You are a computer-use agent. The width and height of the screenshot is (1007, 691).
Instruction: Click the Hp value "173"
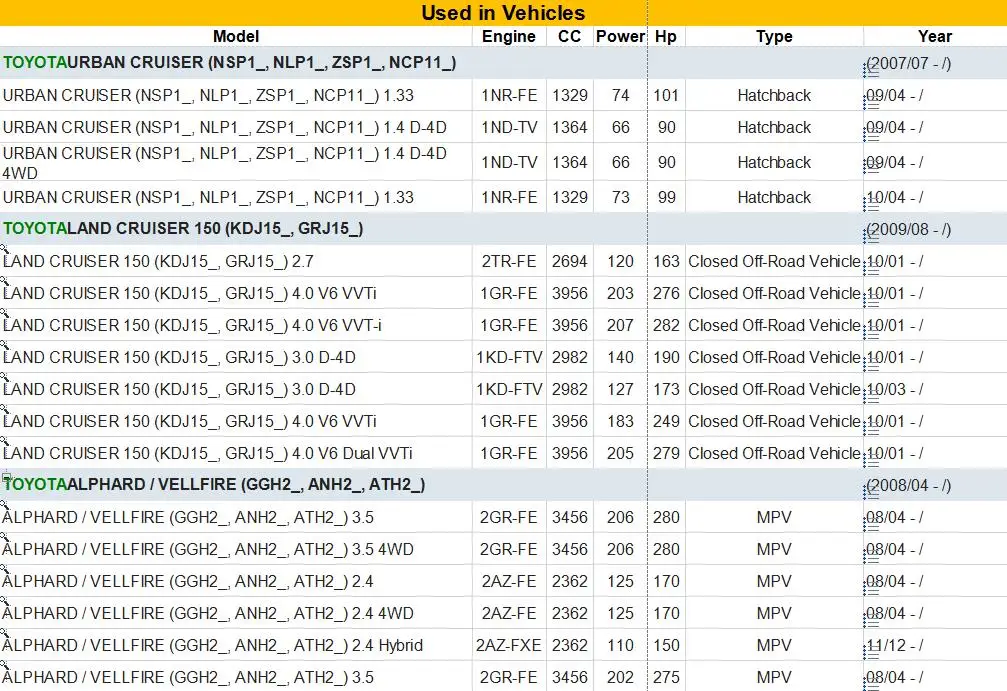[x=666, y=390]
